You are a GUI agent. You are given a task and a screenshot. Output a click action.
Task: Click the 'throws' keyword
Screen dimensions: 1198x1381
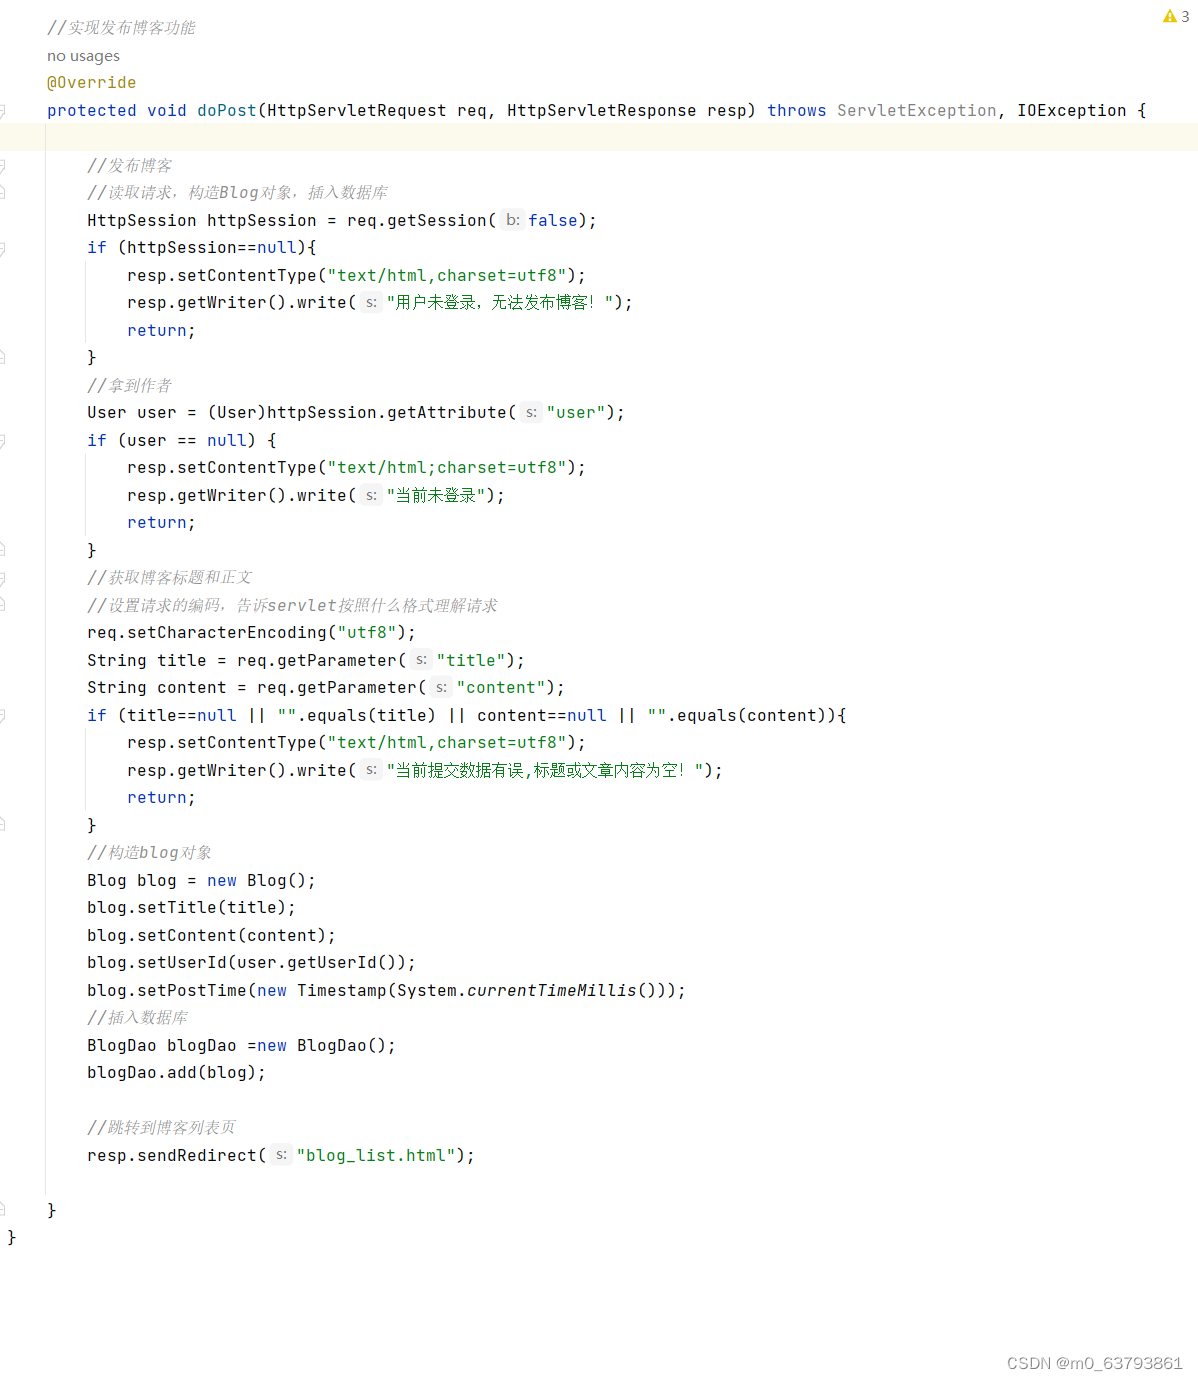(x=797, y=111)
